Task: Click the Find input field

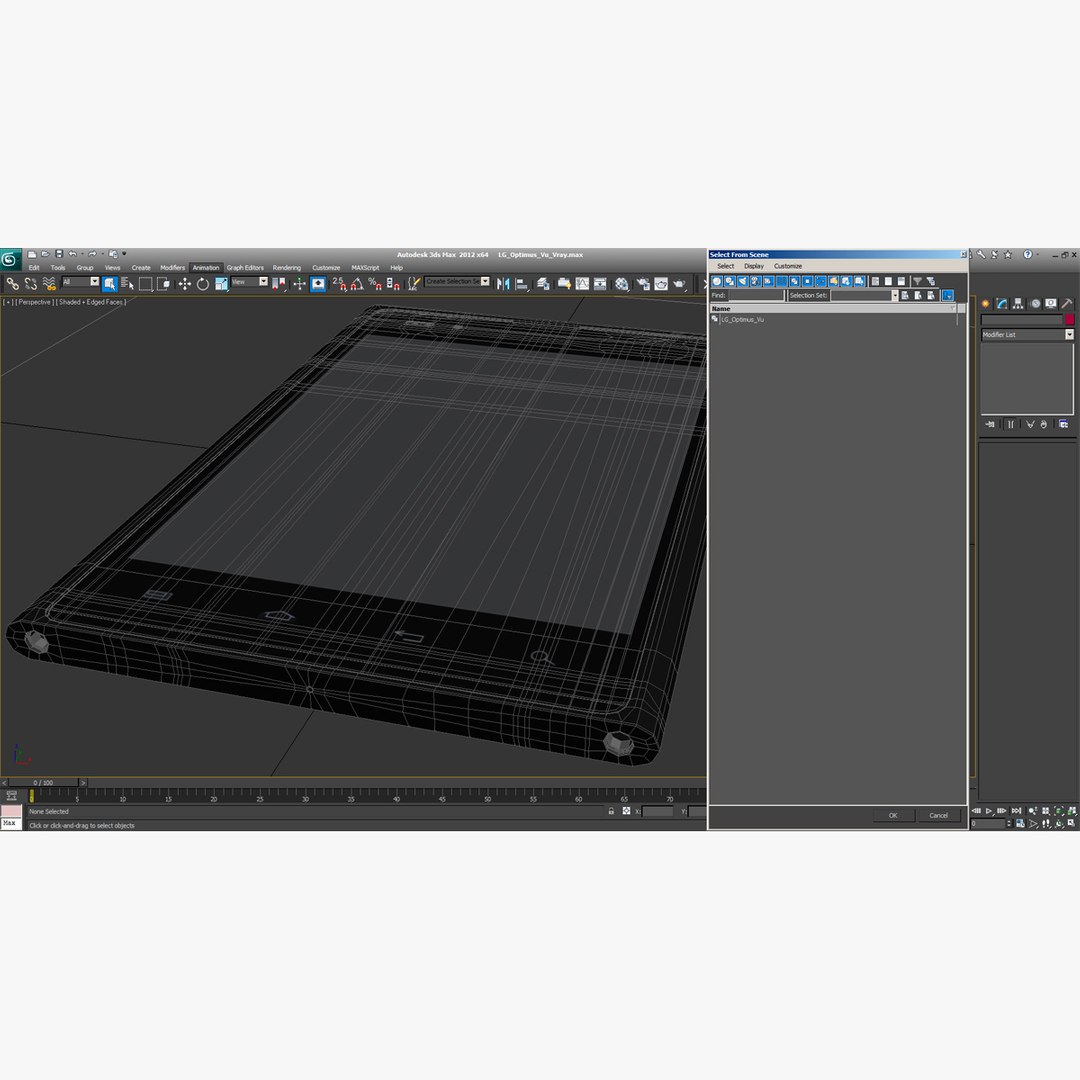Action: click(756, 295)
